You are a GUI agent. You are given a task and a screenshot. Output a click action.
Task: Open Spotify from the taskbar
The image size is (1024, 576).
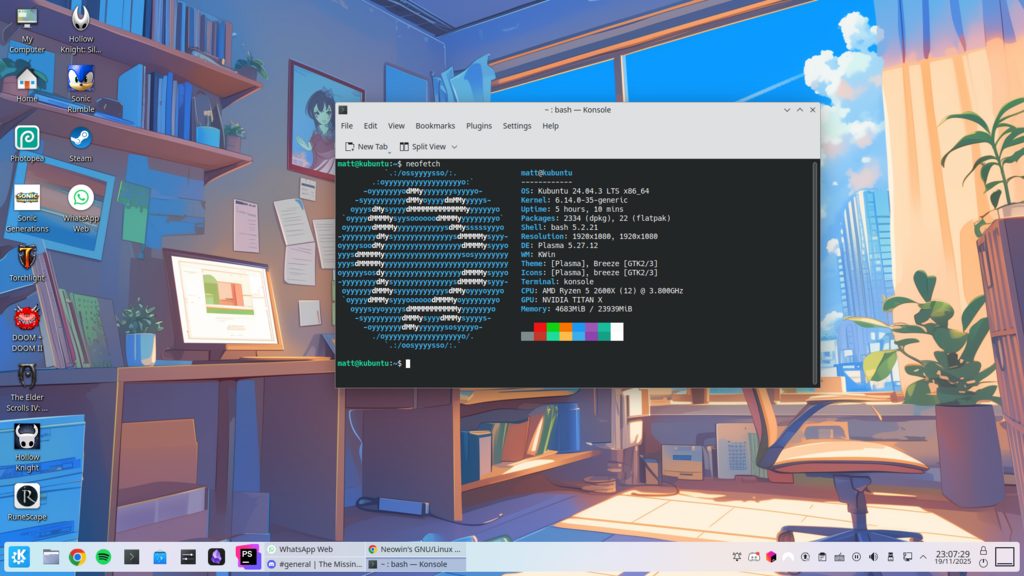(x=103, y=557)
